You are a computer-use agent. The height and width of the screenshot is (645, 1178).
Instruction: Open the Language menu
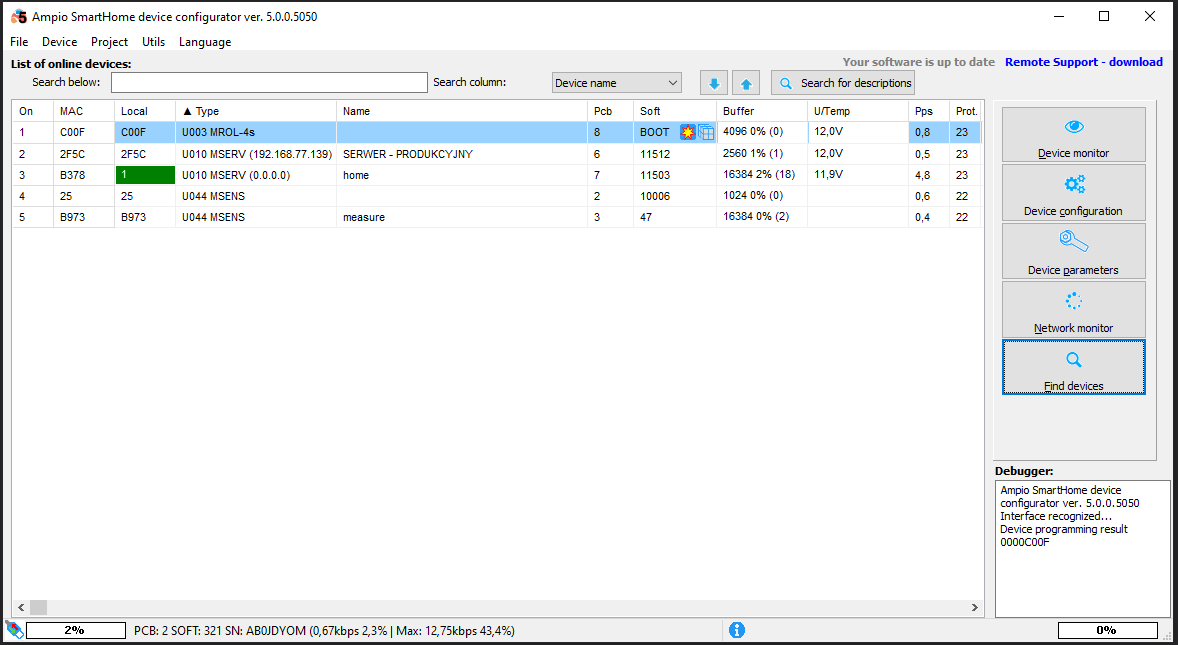coord(205,42)
